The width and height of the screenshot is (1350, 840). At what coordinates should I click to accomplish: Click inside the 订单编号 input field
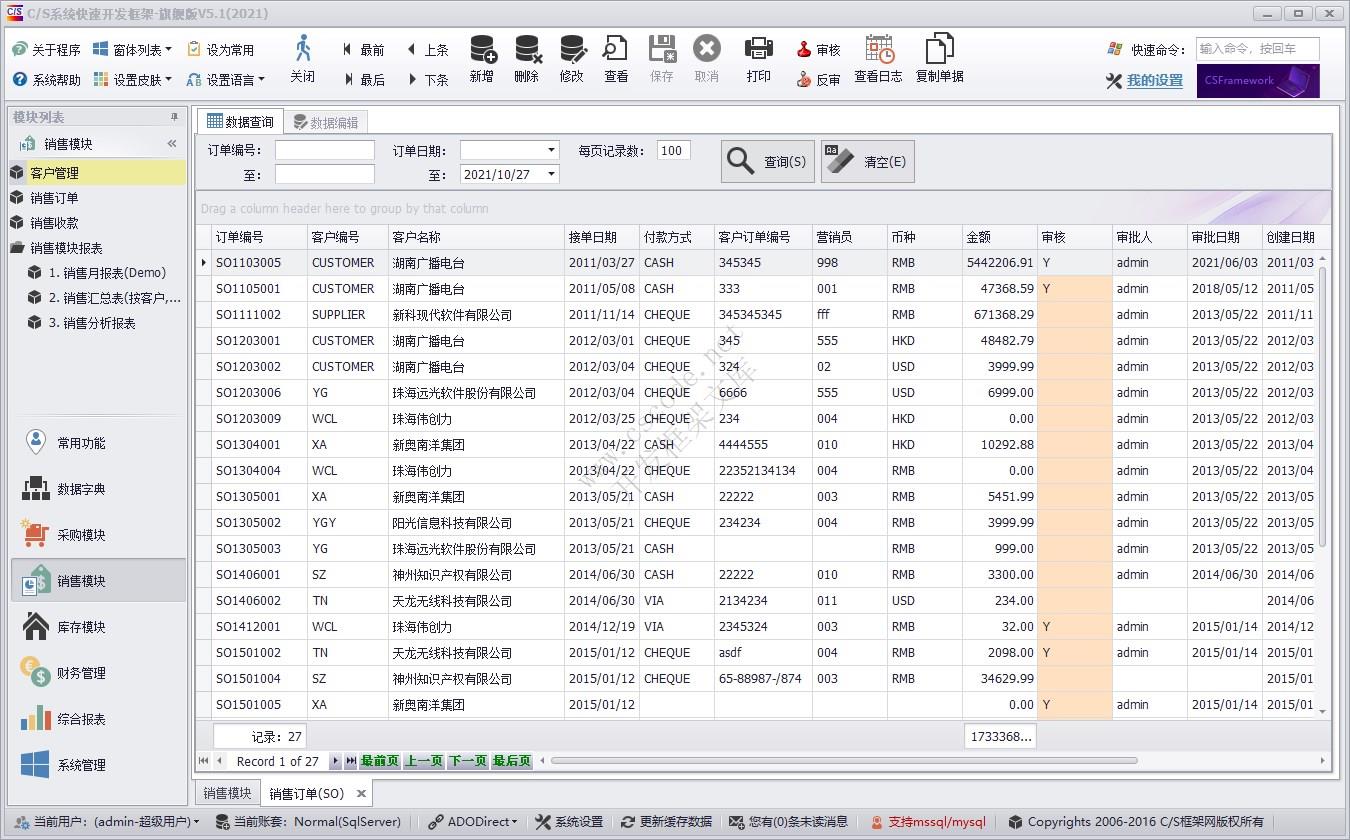pyautogui.click(x=324, y=150)
